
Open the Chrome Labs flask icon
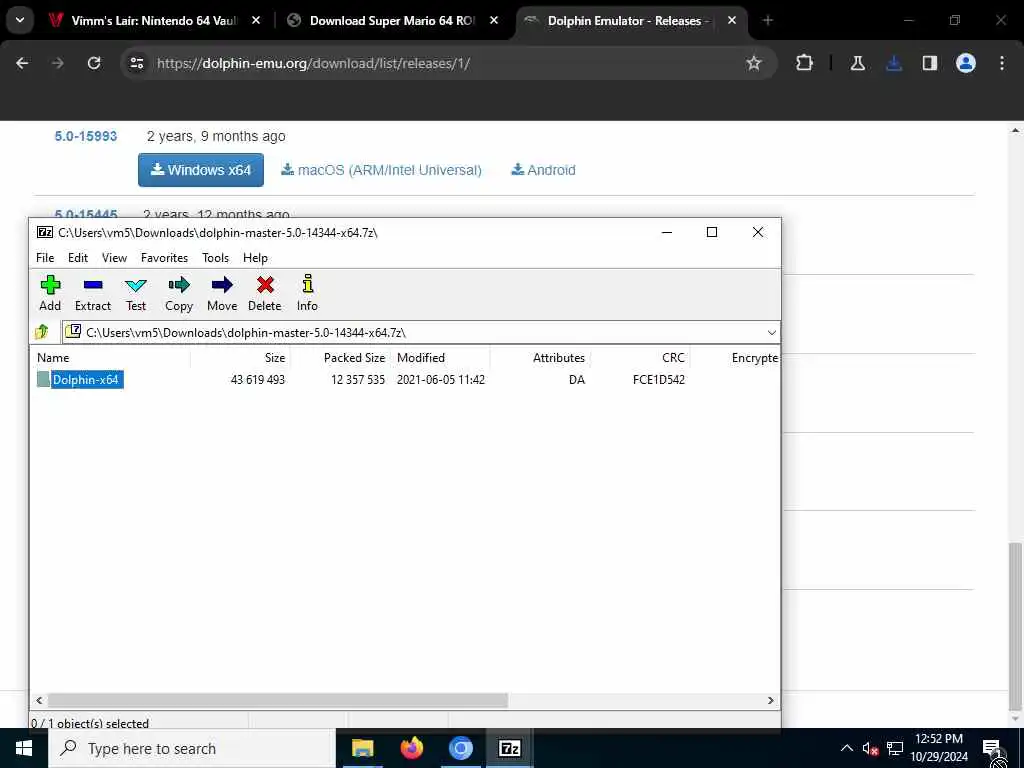pos(857,63)
